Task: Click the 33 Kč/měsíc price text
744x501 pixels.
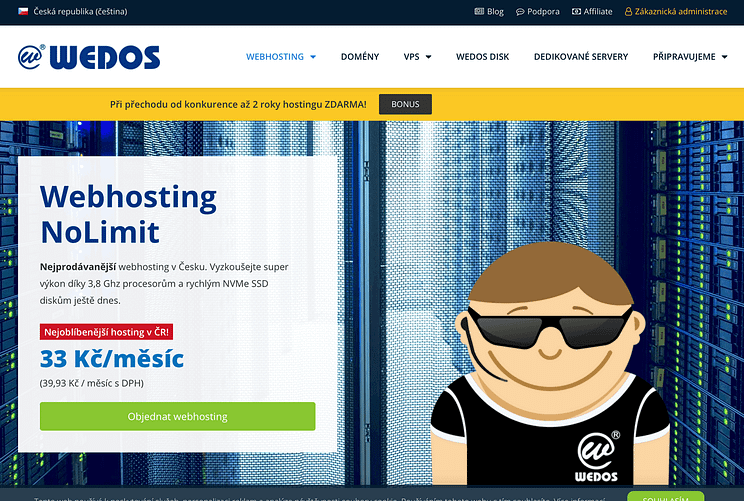Action: 112,358
